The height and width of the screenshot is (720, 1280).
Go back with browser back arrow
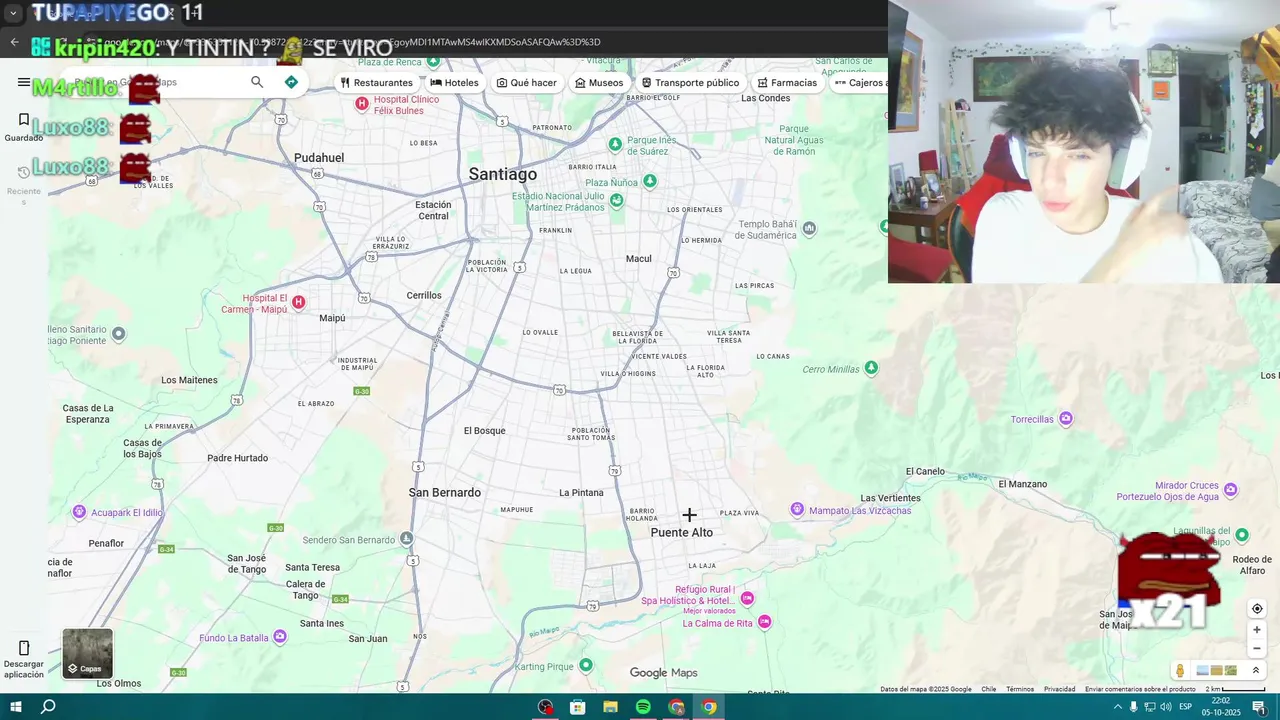[x=14, y=42]
